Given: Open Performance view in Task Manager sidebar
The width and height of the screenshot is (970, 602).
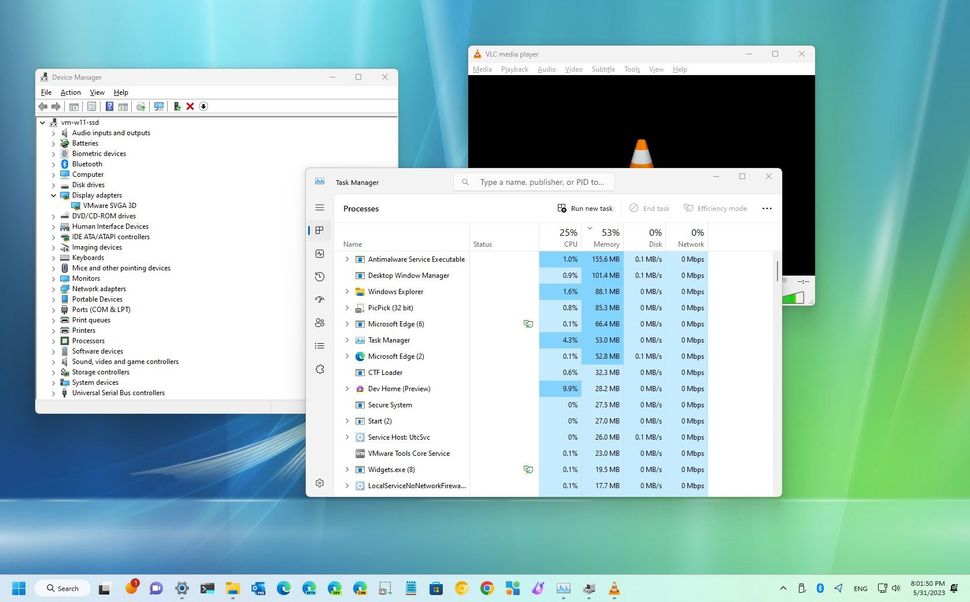Looking at the screenshot, I should [x=320, y=253].
